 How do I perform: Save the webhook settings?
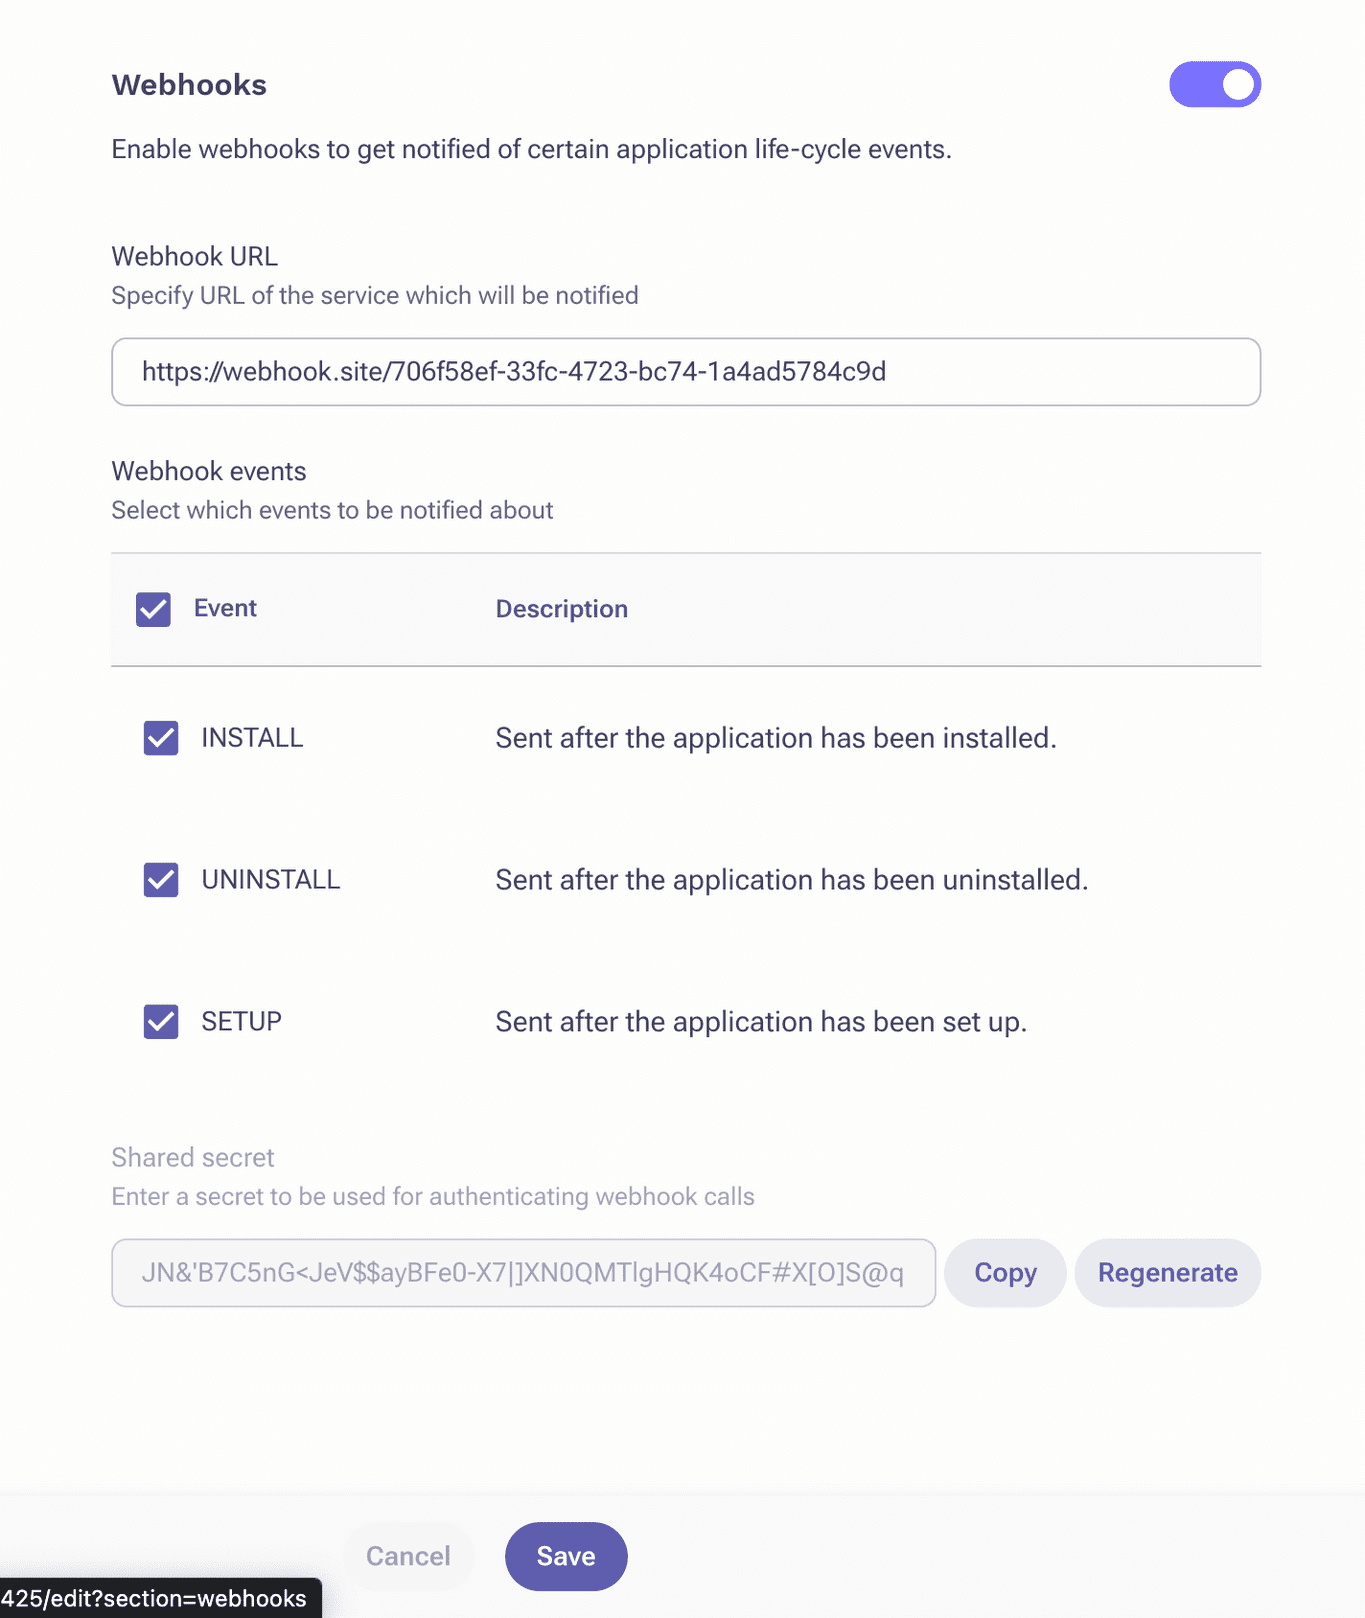tap(566, 1556)
